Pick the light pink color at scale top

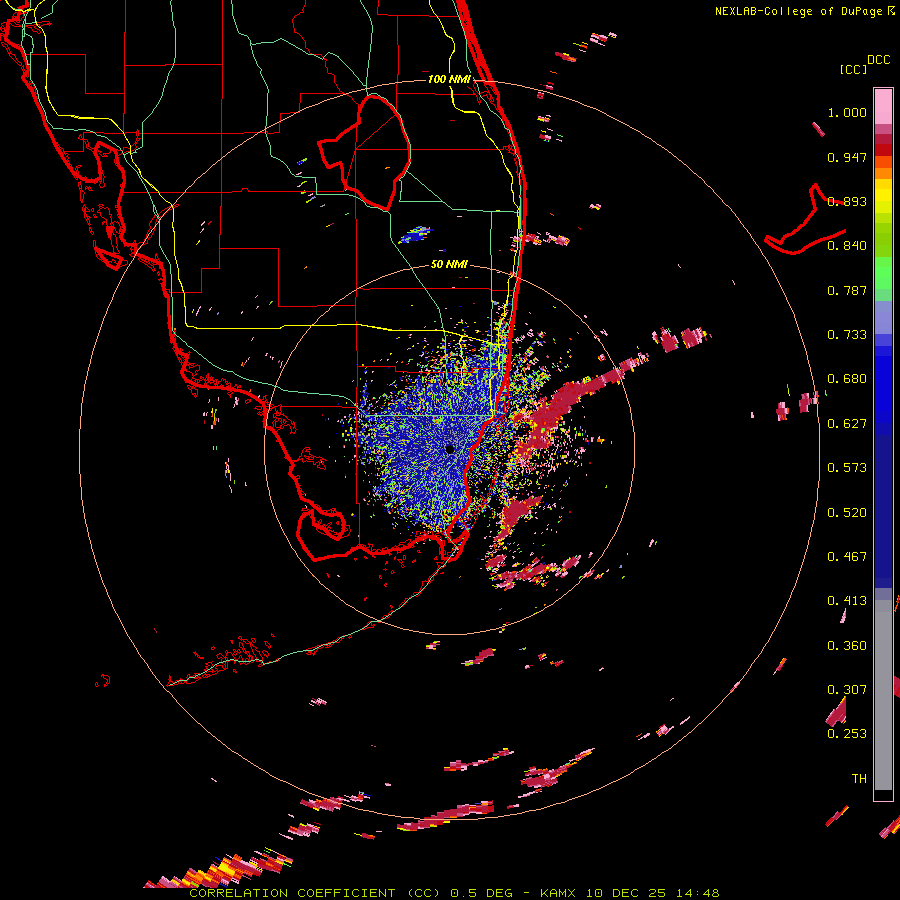(883, 106)
